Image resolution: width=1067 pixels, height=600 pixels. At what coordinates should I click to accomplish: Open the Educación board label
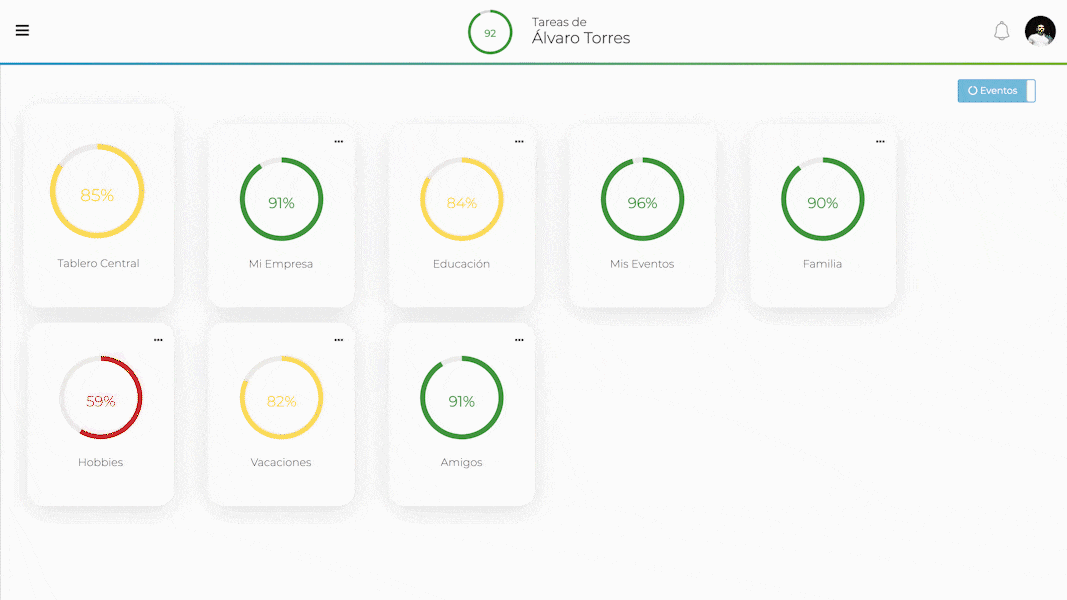[x=461, y=264]
